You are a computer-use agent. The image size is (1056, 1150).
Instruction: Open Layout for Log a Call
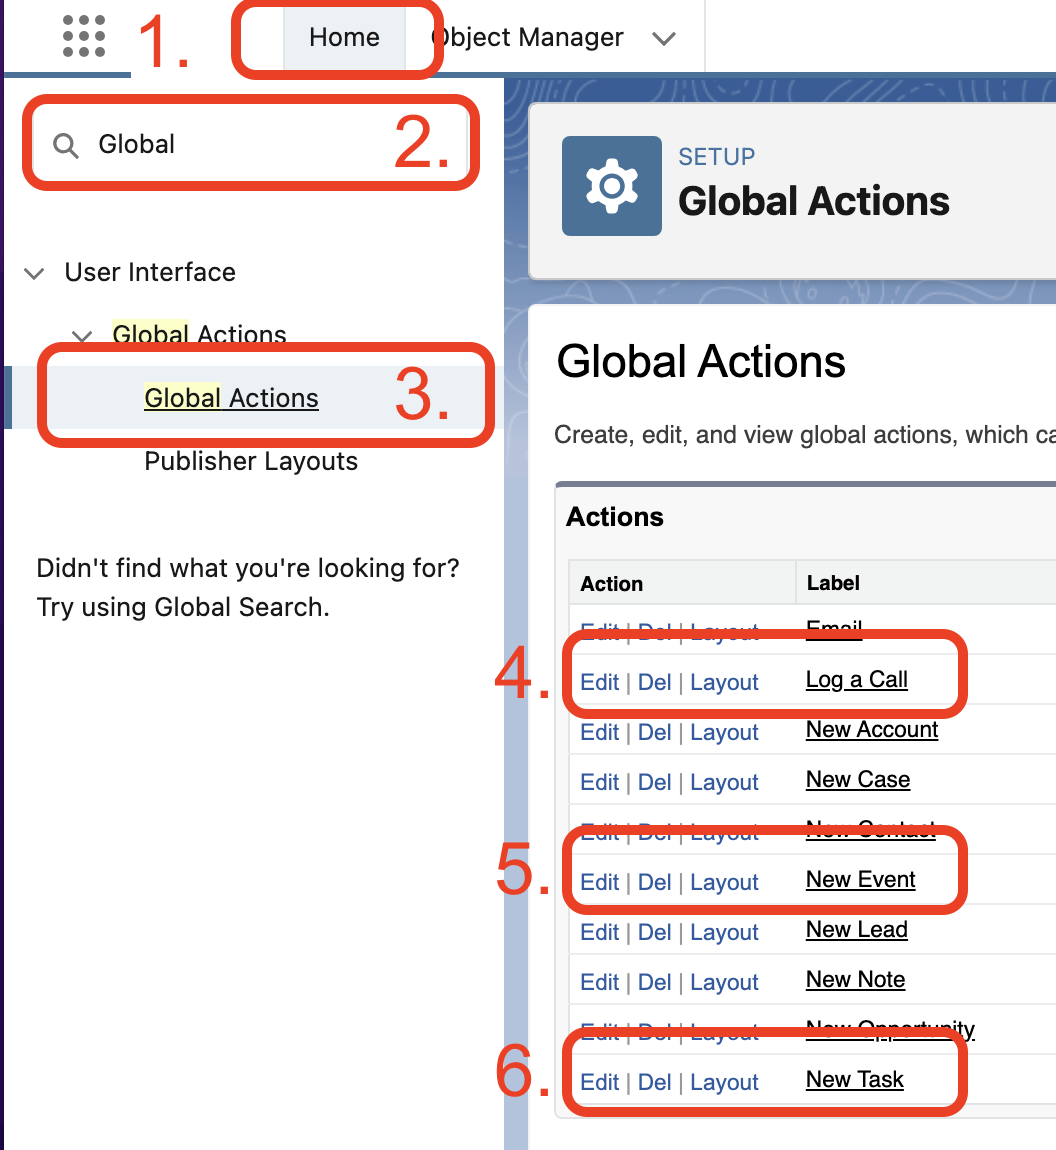tap(724, 683)
